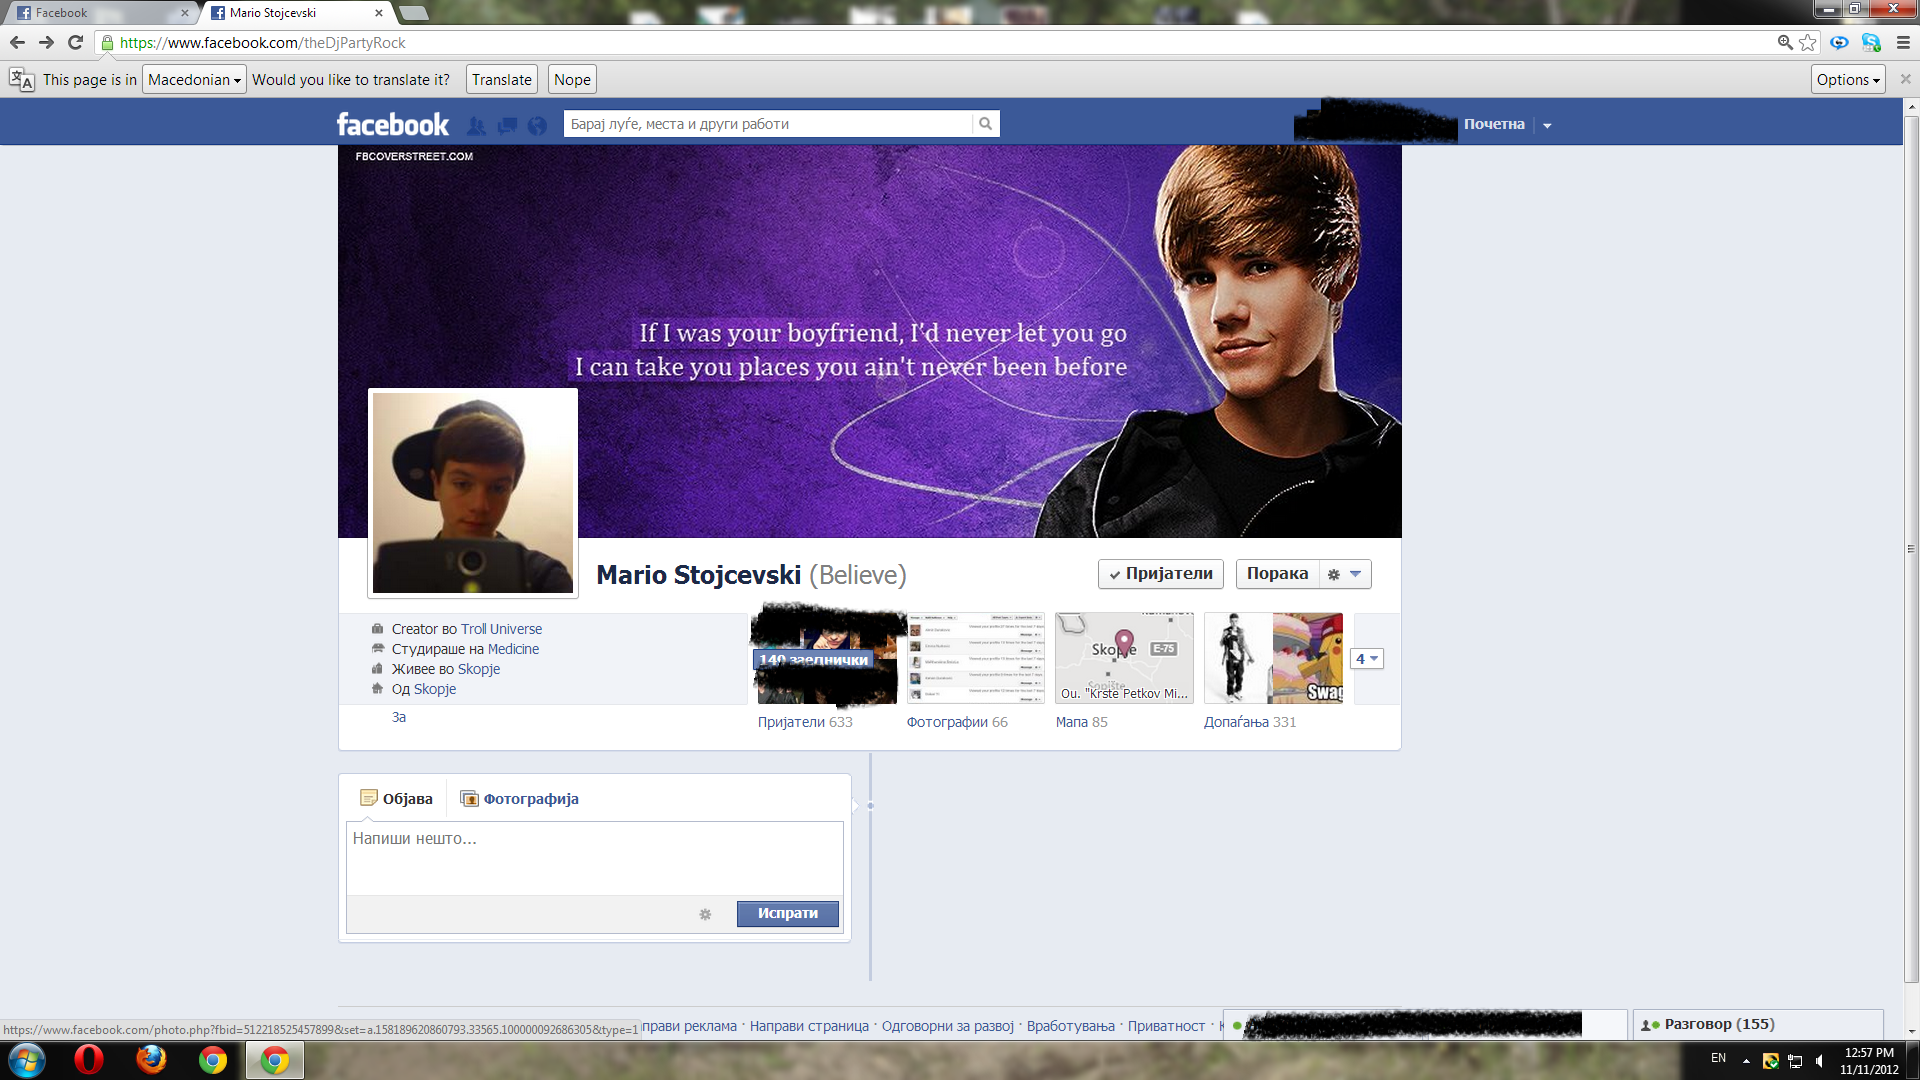Go to Почетна home link
1920x1080 pixels.
click(1494, 124)
